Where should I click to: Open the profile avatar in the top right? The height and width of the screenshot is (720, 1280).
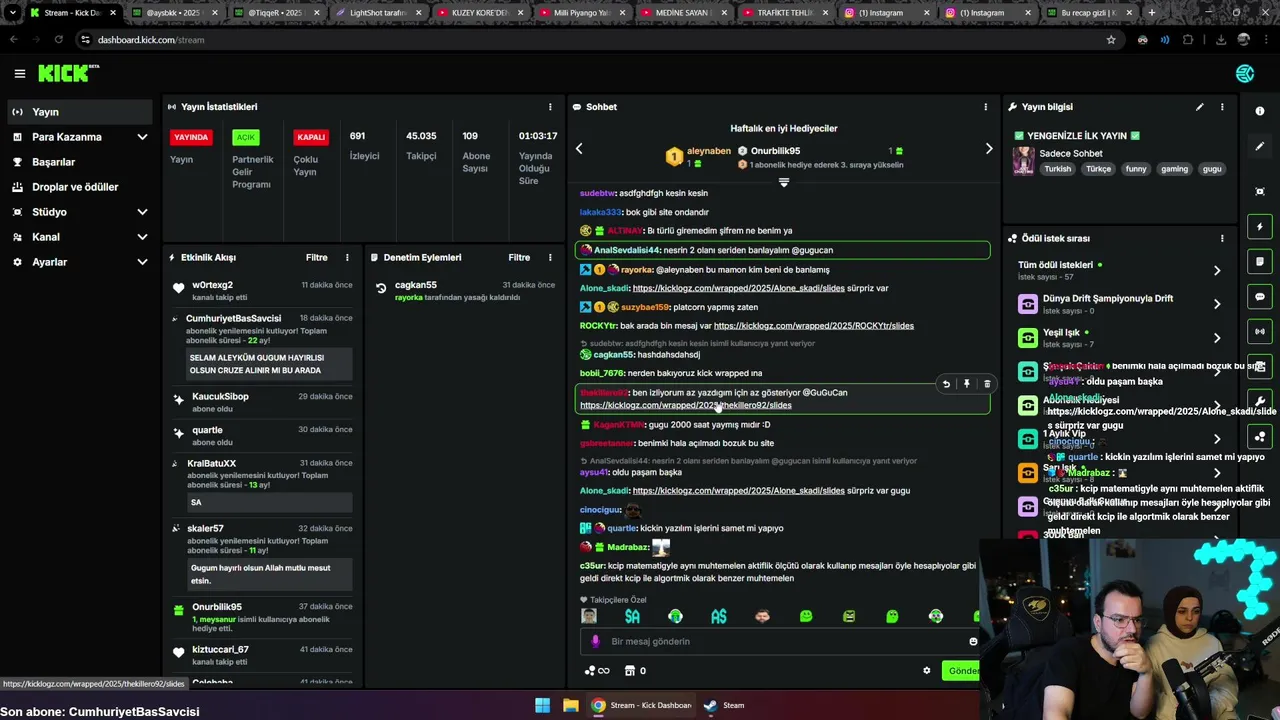pyautogui.click(x=1245, y=73)
